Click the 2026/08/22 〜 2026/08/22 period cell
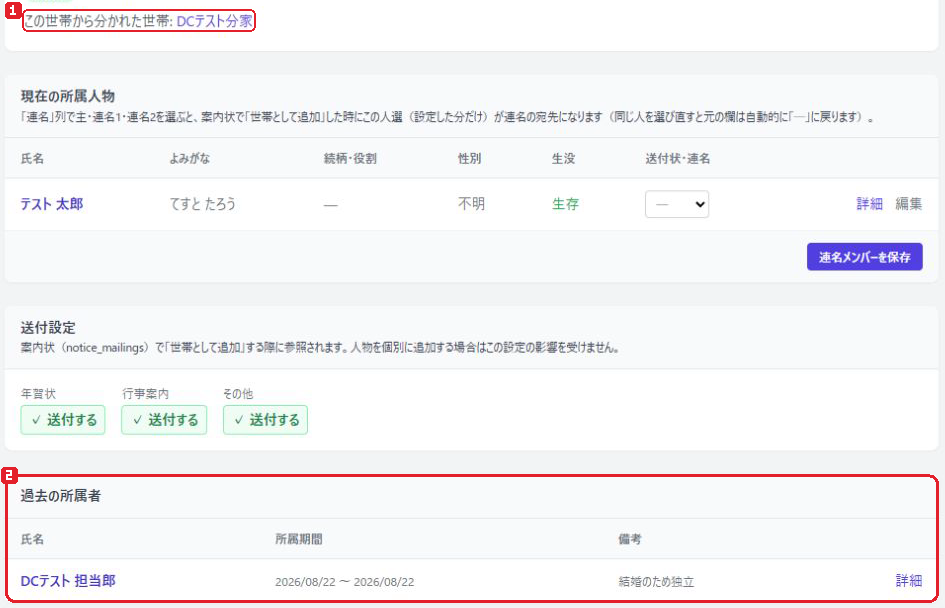Screen dimensions: 945x608 click(345, 582)
